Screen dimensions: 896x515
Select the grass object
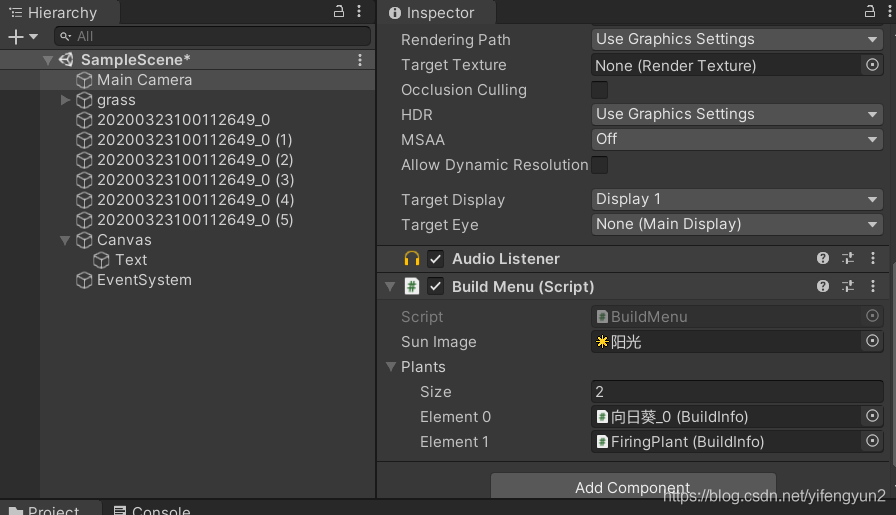(x=116, y=100)
